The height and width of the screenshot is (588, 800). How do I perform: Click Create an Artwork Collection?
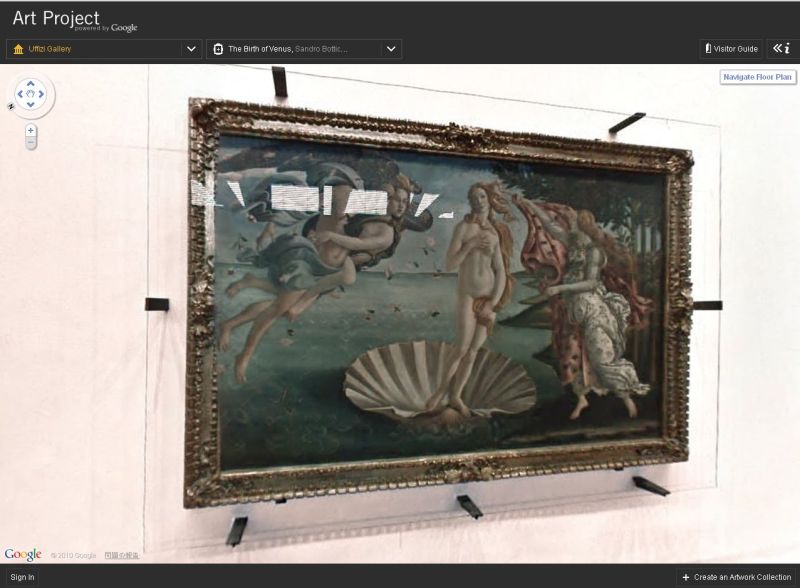click(x=737, y=577)
